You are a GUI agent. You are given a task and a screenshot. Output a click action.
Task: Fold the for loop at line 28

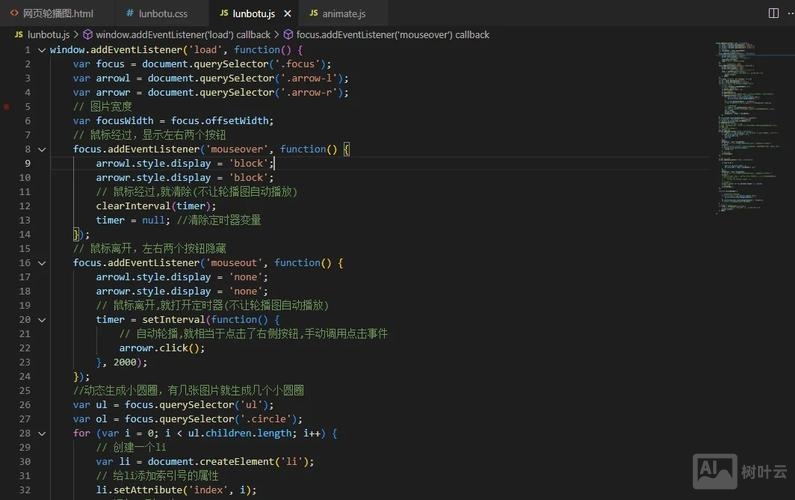click(41, 433)
